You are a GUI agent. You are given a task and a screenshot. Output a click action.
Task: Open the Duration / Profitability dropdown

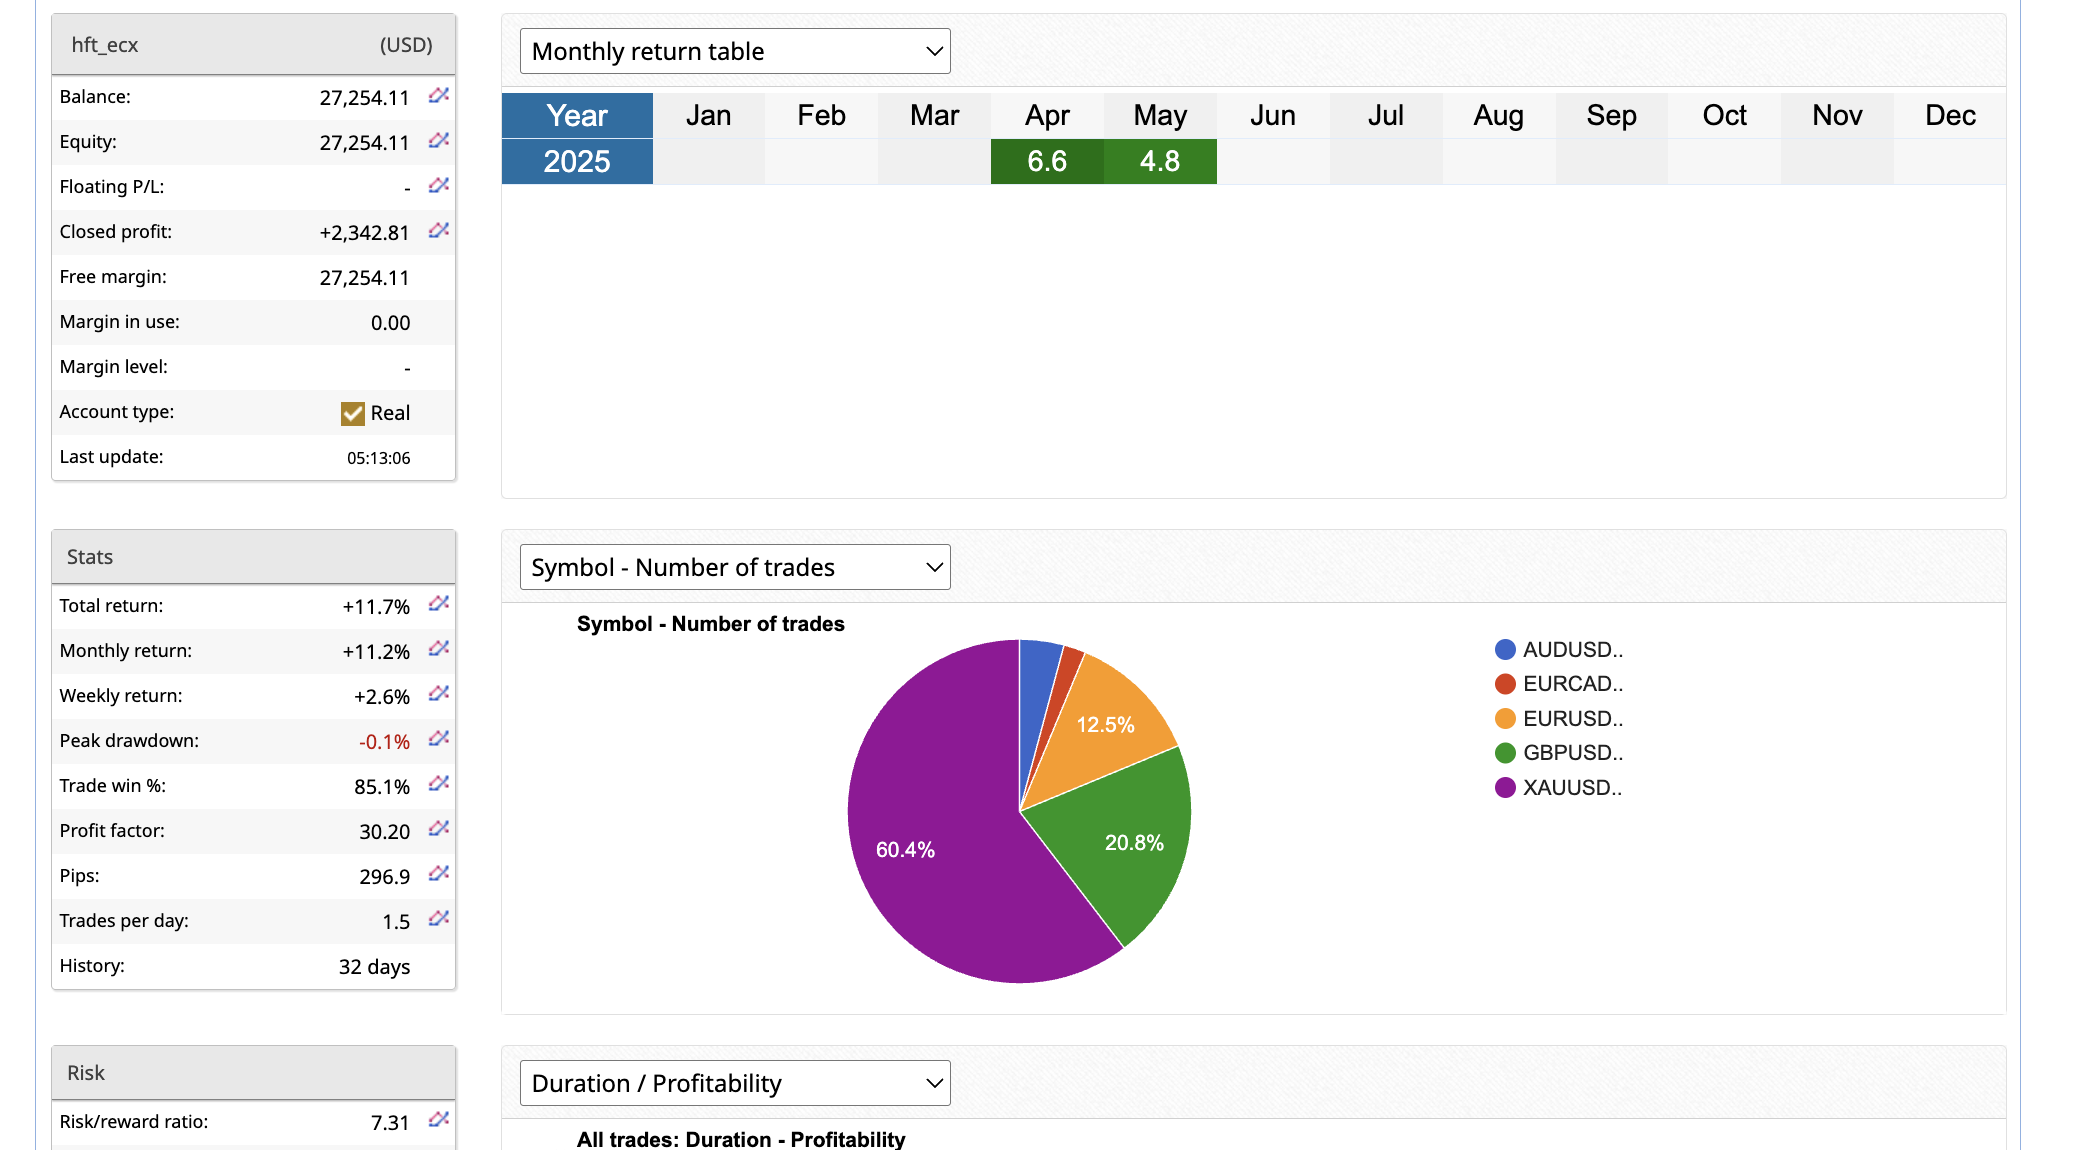click(735, 1083)
